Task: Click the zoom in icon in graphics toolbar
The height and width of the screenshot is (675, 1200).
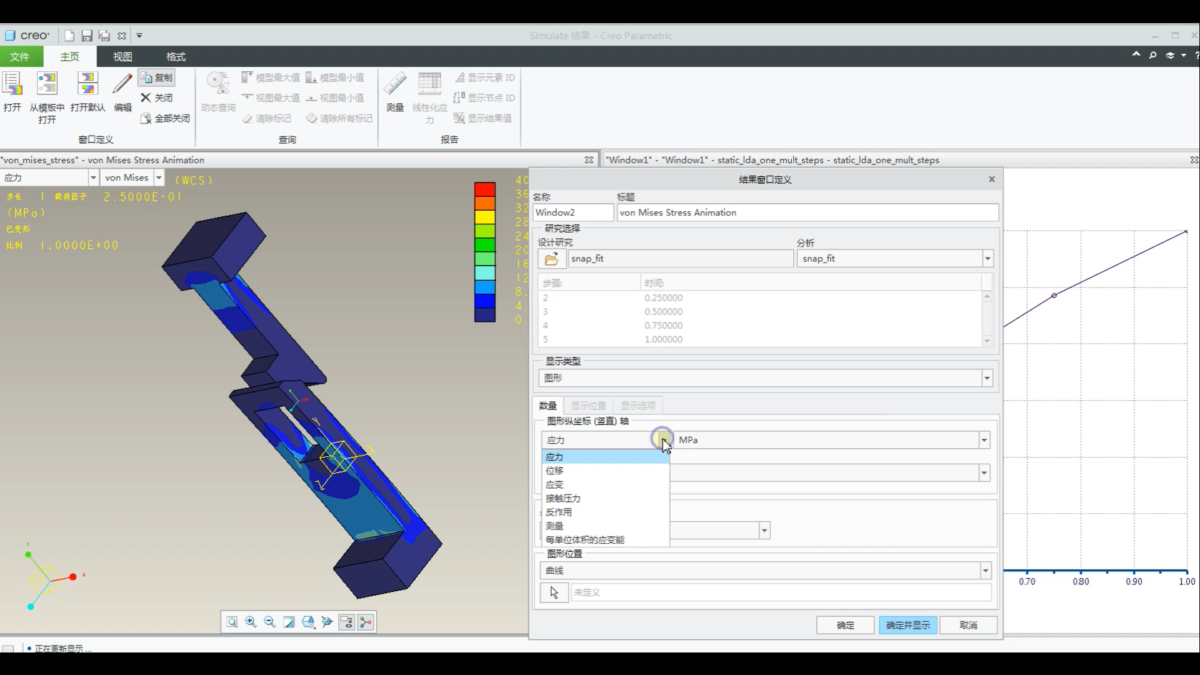Action: 251,622
